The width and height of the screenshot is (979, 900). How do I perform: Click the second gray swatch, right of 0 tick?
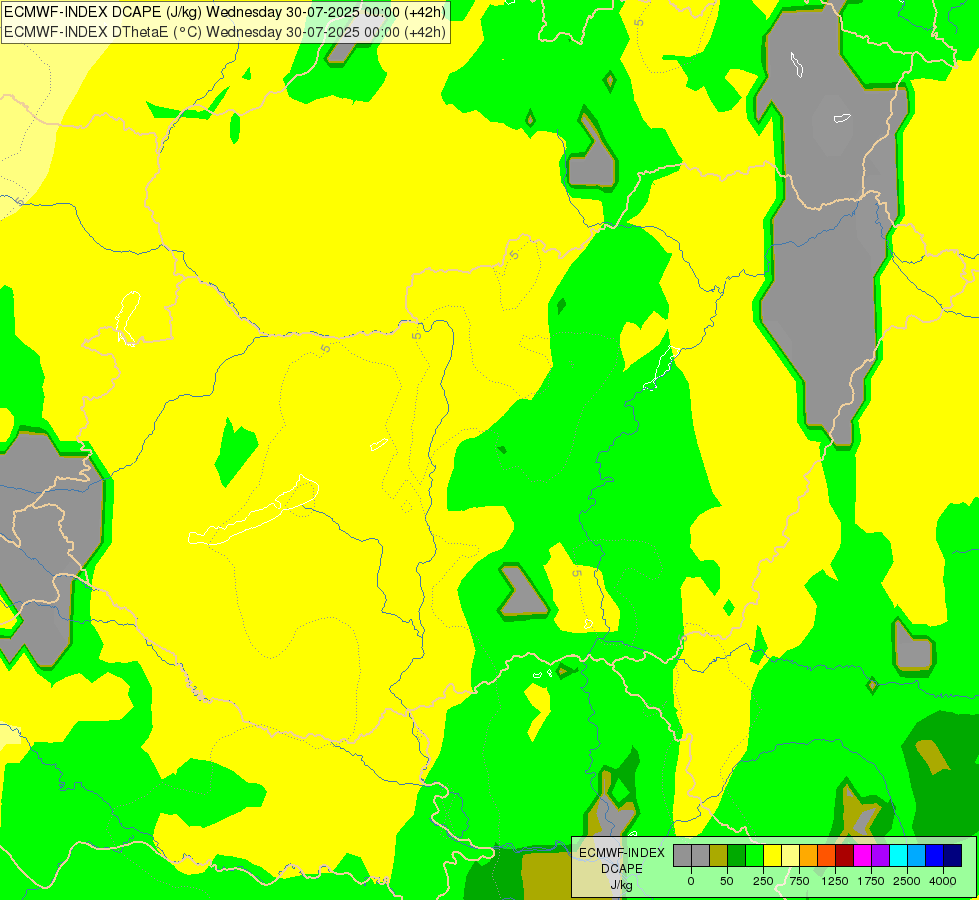pyautogui.click(x=700, y=856)
